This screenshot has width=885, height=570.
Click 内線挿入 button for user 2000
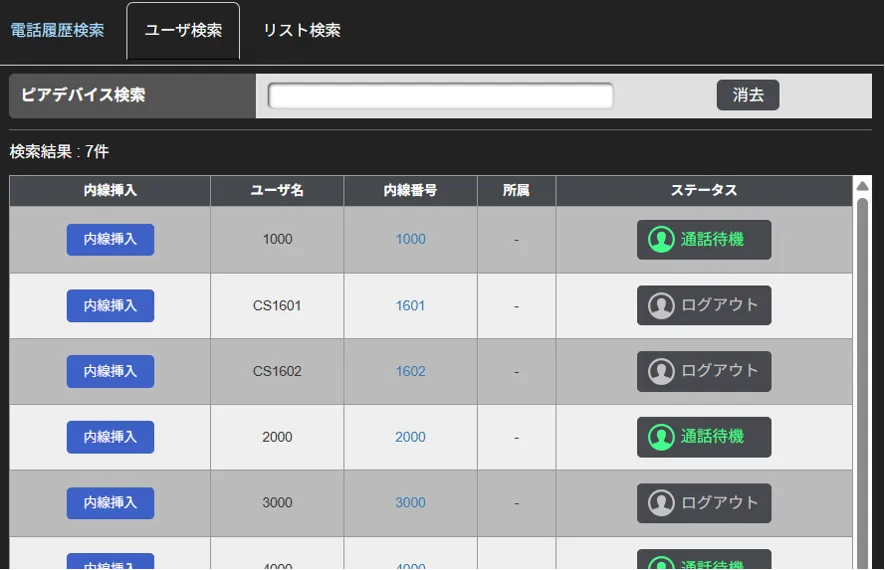point(110,437)
